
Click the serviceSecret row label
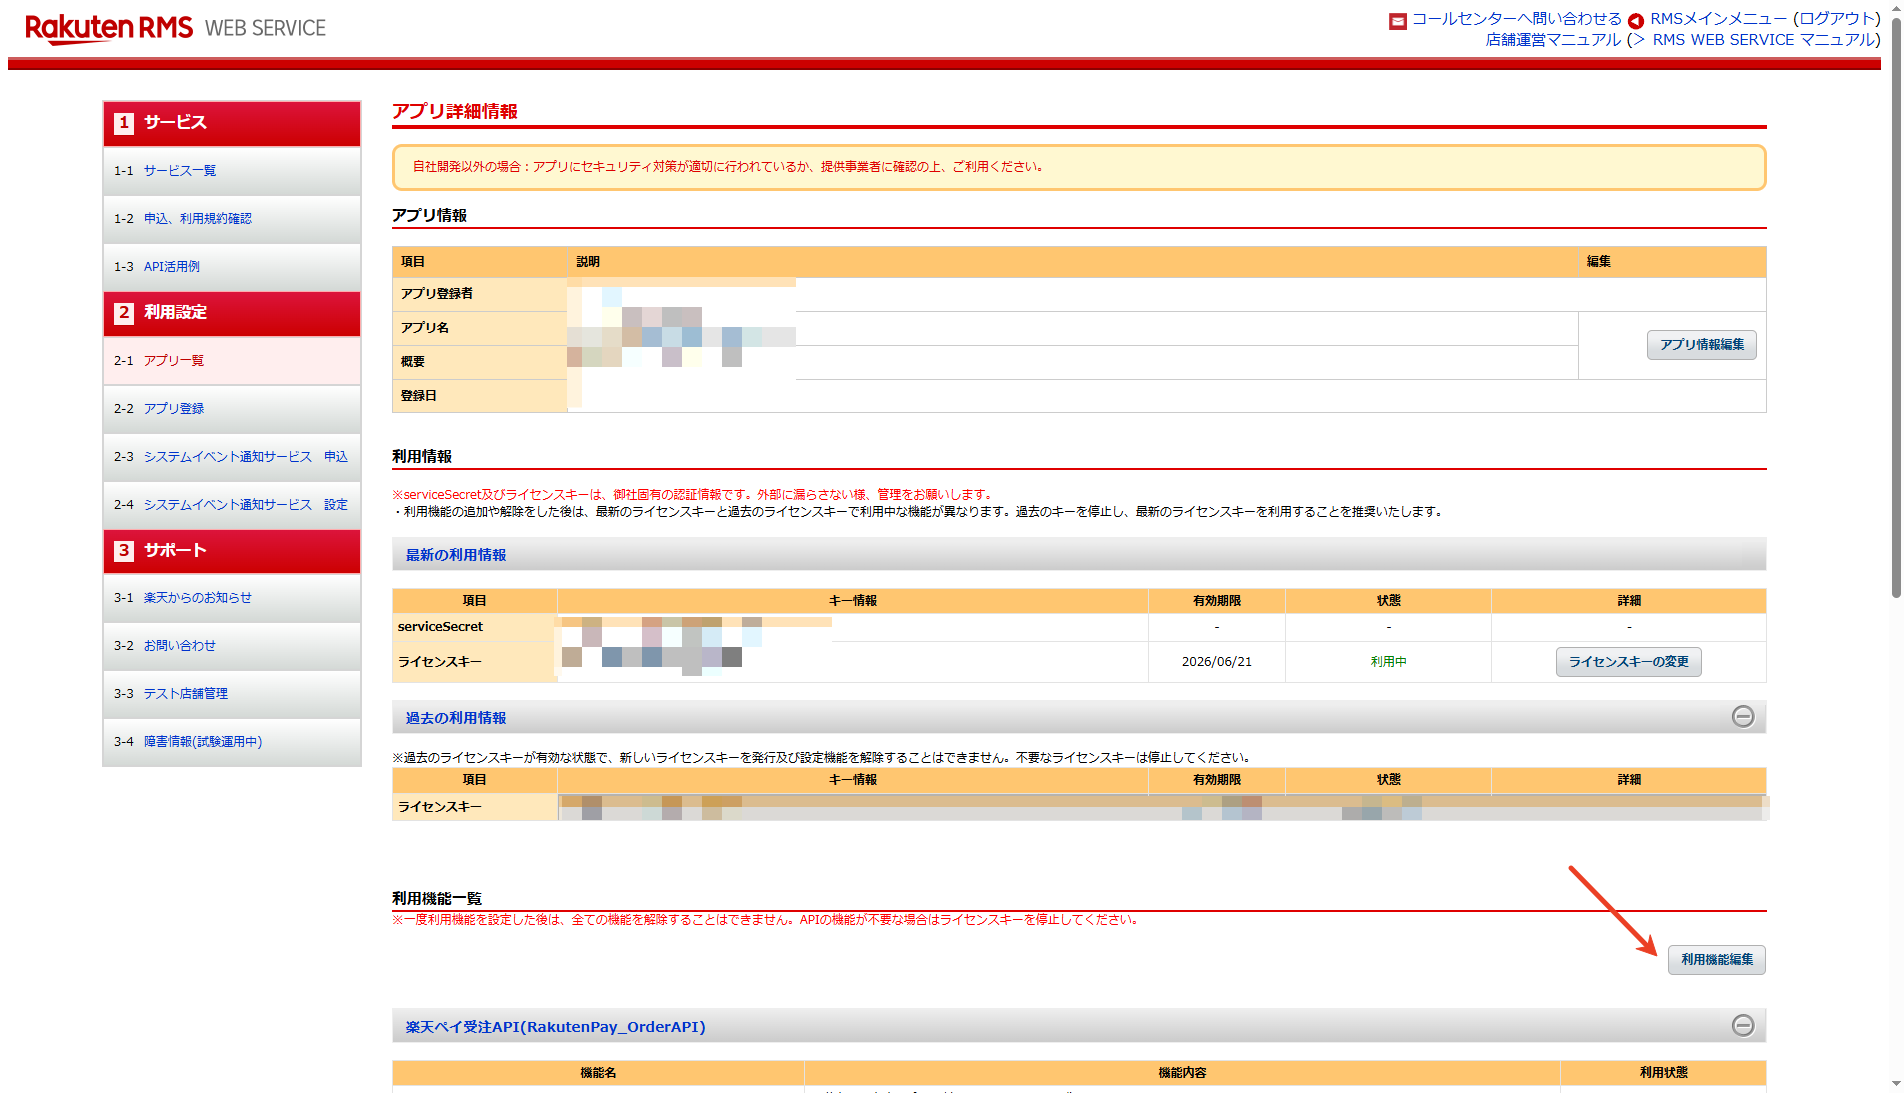[x=440, y=627]
